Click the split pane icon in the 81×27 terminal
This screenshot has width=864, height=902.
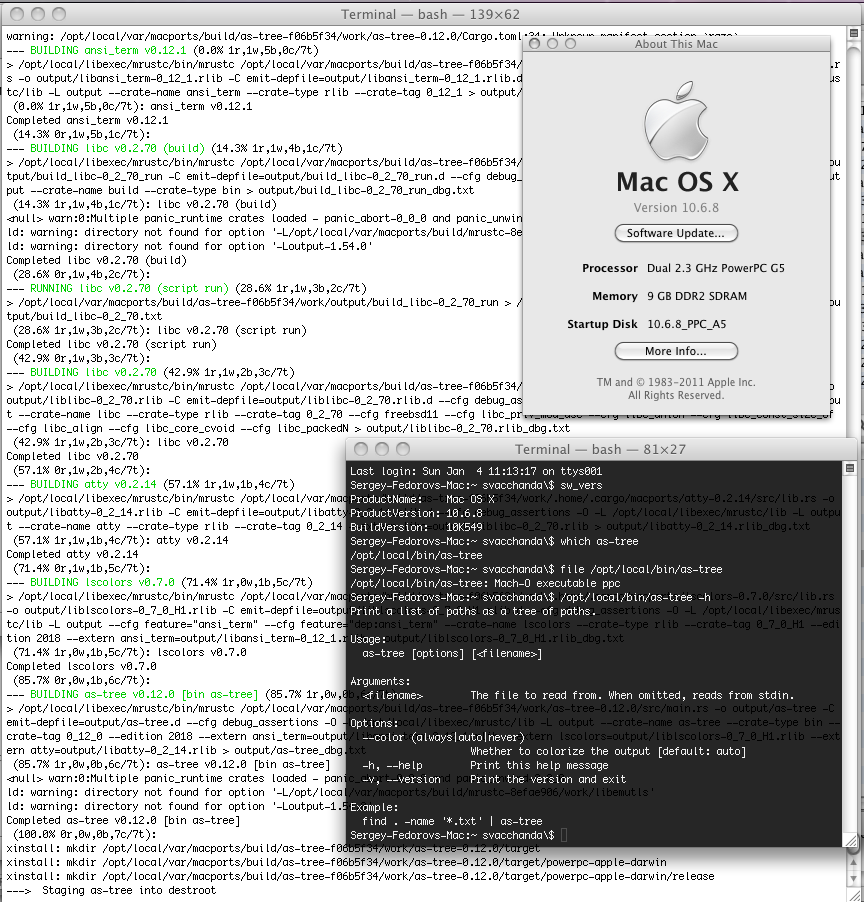[850, 468]
